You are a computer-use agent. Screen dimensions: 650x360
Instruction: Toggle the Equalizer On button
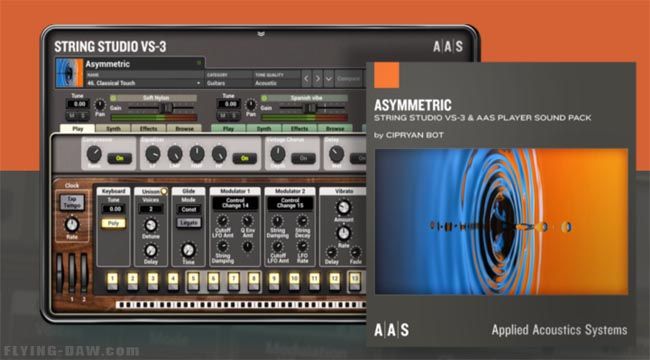point(245,158)
